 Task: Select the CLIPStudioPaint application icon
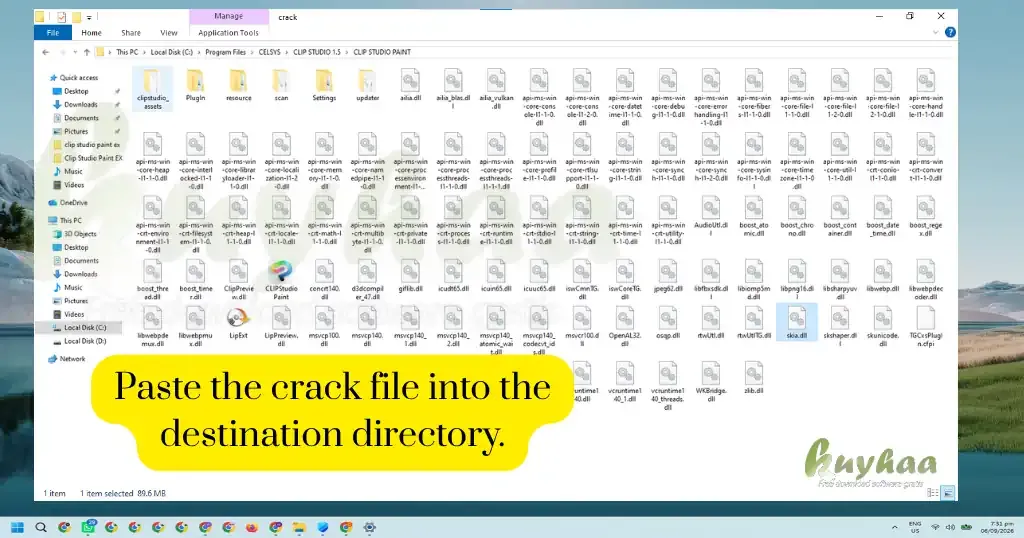point(281,279)
